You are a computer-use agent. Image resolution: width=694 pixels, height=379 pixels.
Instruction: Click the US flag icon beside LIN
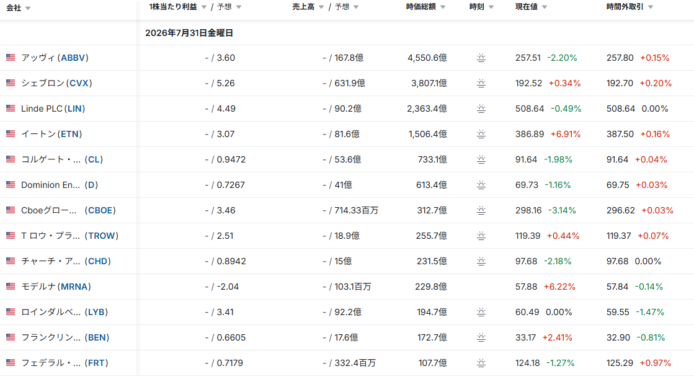(11, 108)
